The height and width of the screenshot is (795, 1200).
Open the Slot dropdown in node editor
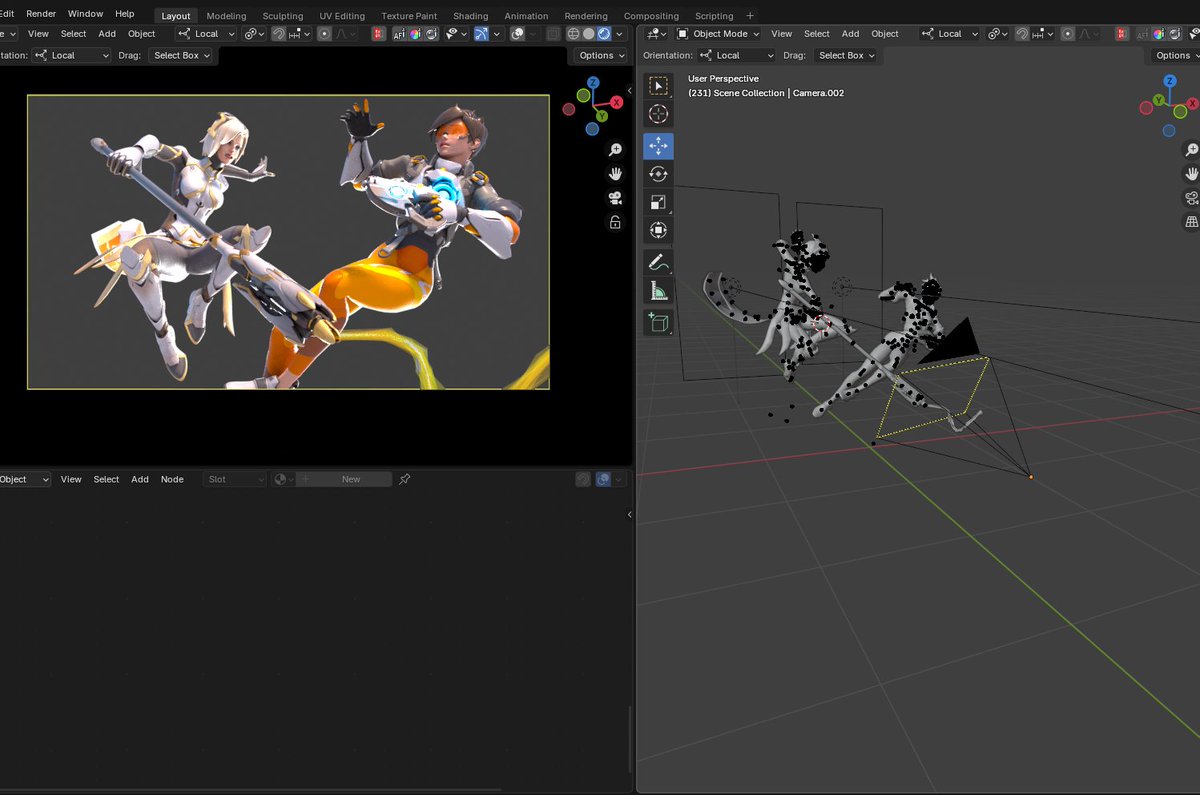coord(235,480)
